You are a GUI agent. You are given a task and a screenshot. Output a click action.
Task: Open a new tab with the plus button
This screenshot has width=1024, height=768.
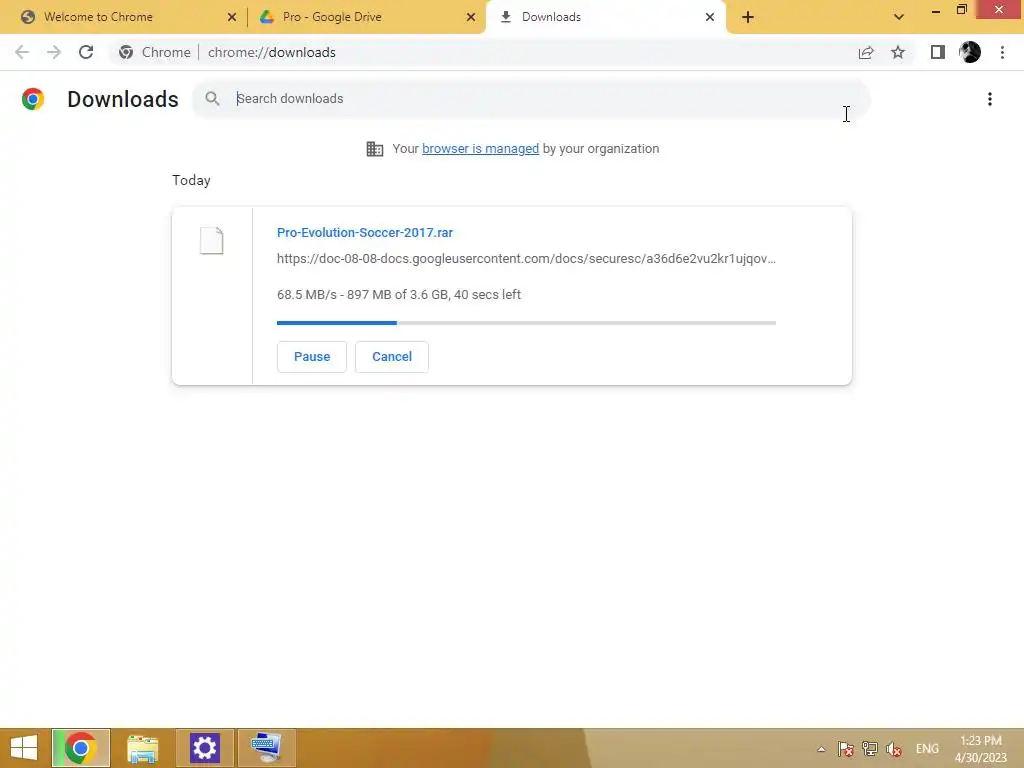(748, 17)
